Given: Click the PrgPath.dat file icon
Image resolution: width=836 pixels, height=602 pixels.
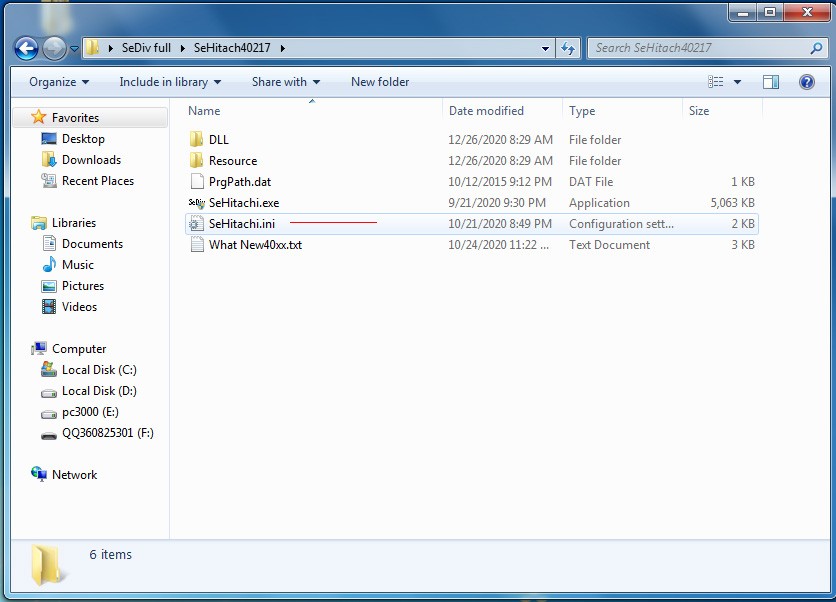Looking at the screenshot, I should [196, 182].
